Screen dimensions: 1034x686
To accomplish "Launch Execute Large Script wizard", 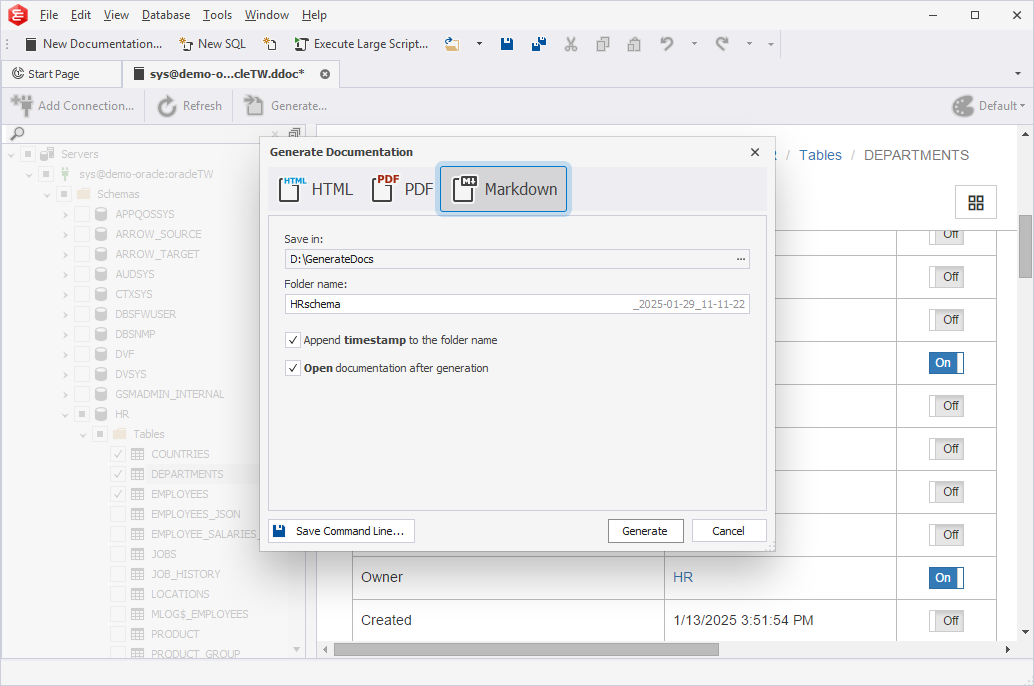I will (x=361, y=44).
